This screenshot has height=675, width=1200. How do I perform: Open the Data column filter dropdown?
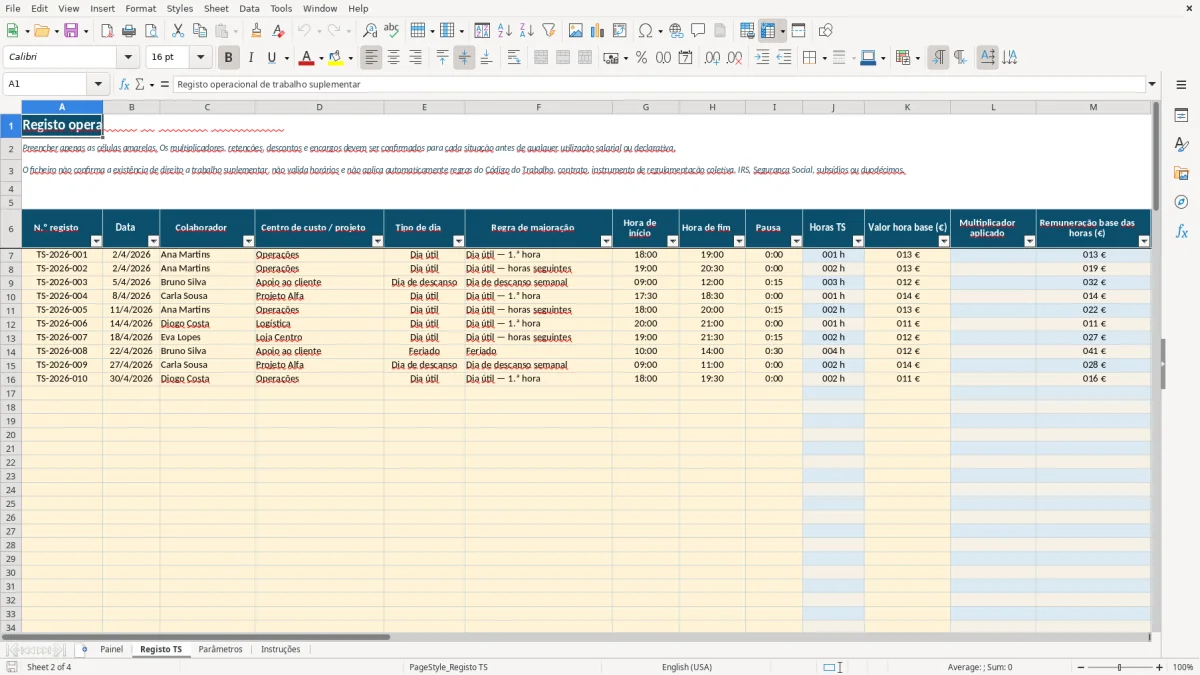[x=154, y=241]
